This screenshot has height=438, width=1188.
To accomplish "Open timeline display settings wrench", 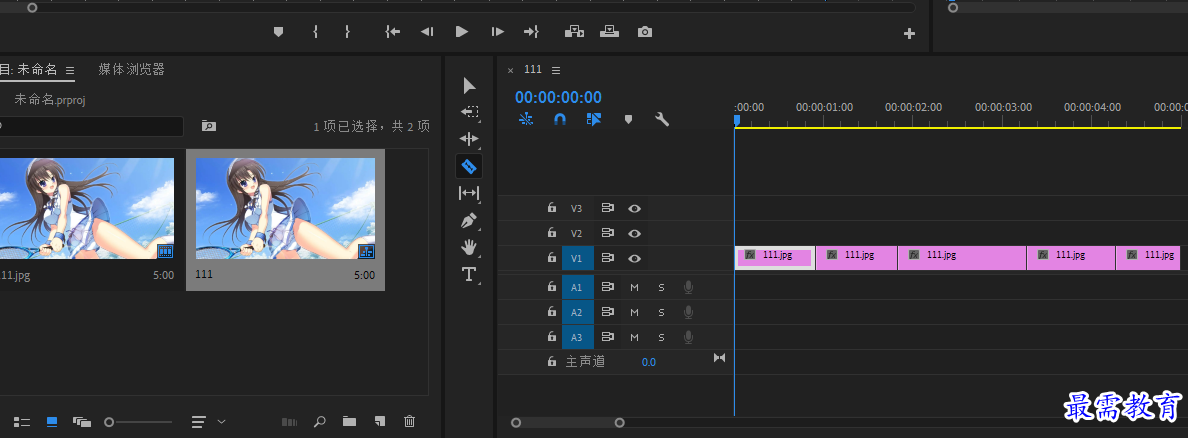I will point(661,119).
